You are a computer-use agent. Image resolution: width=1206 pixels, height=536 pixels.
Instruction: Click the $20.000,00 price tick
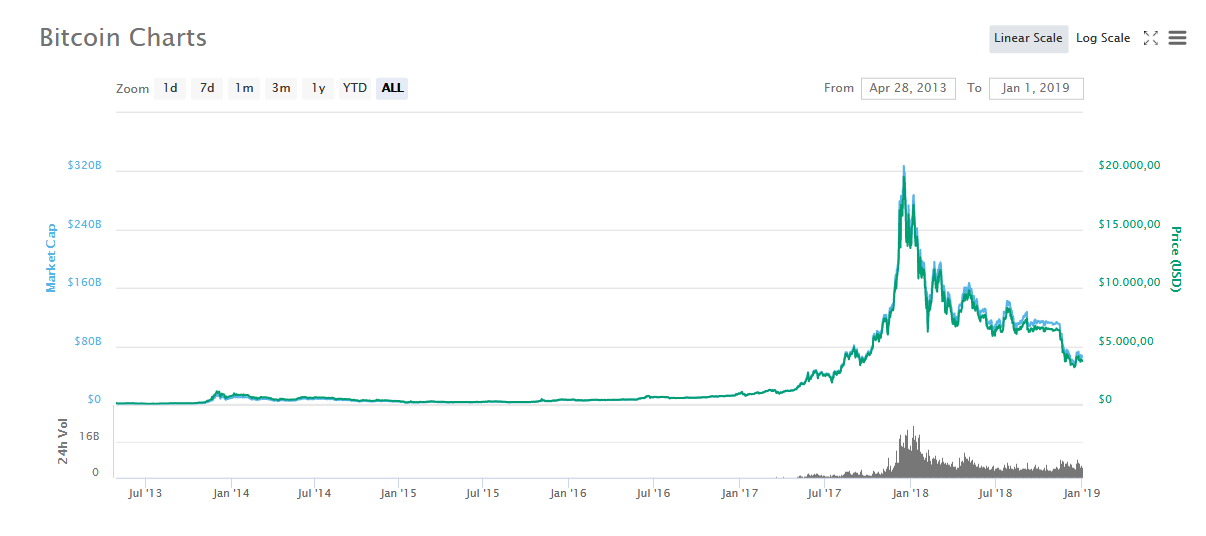click(1129, 166)
